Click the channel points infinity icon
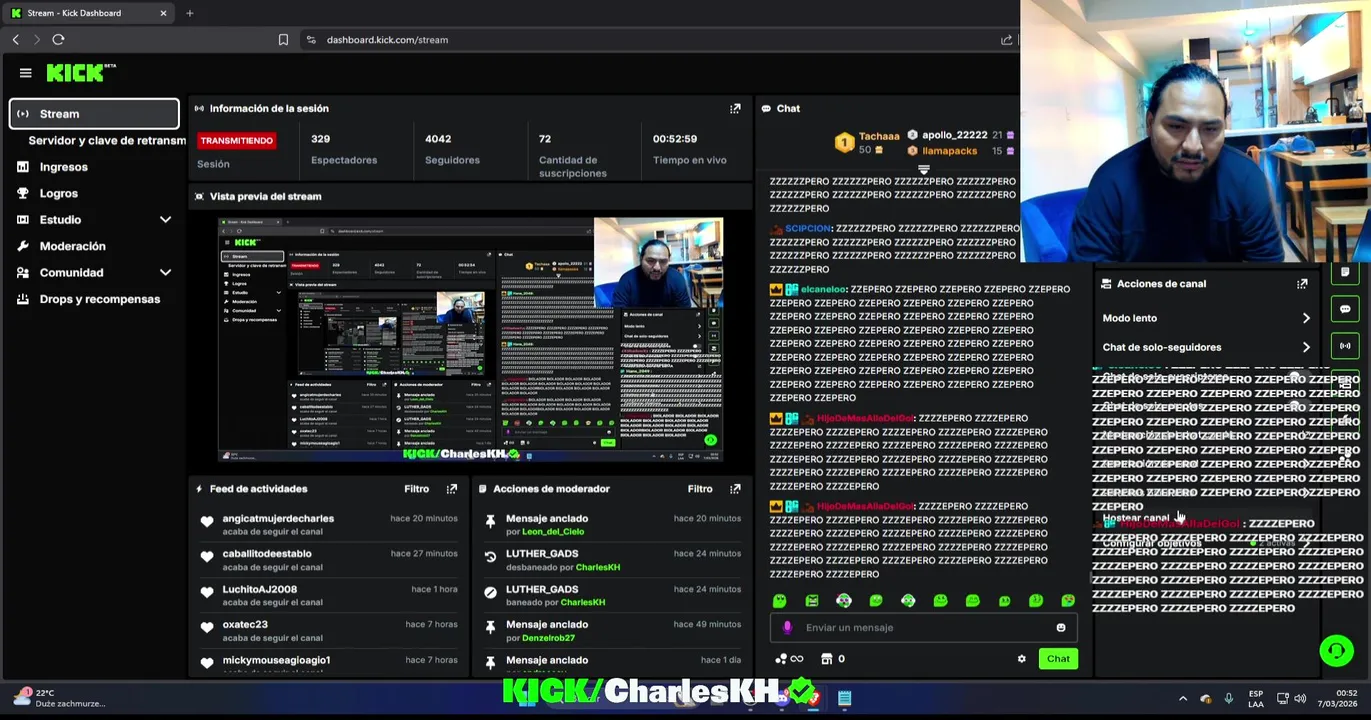The image size is (1371, 720). pyautogui.click(x=790, y=659)
